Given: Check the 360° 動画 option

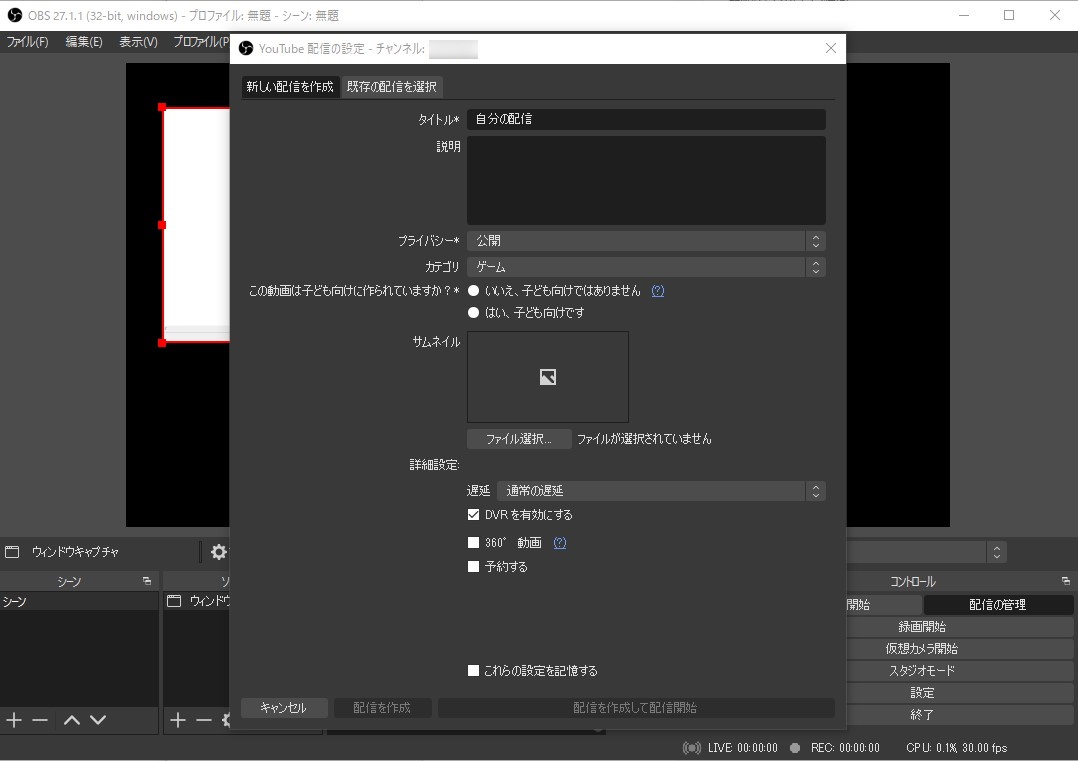Looking at the screenshot, I should click(x=473, y=541).
